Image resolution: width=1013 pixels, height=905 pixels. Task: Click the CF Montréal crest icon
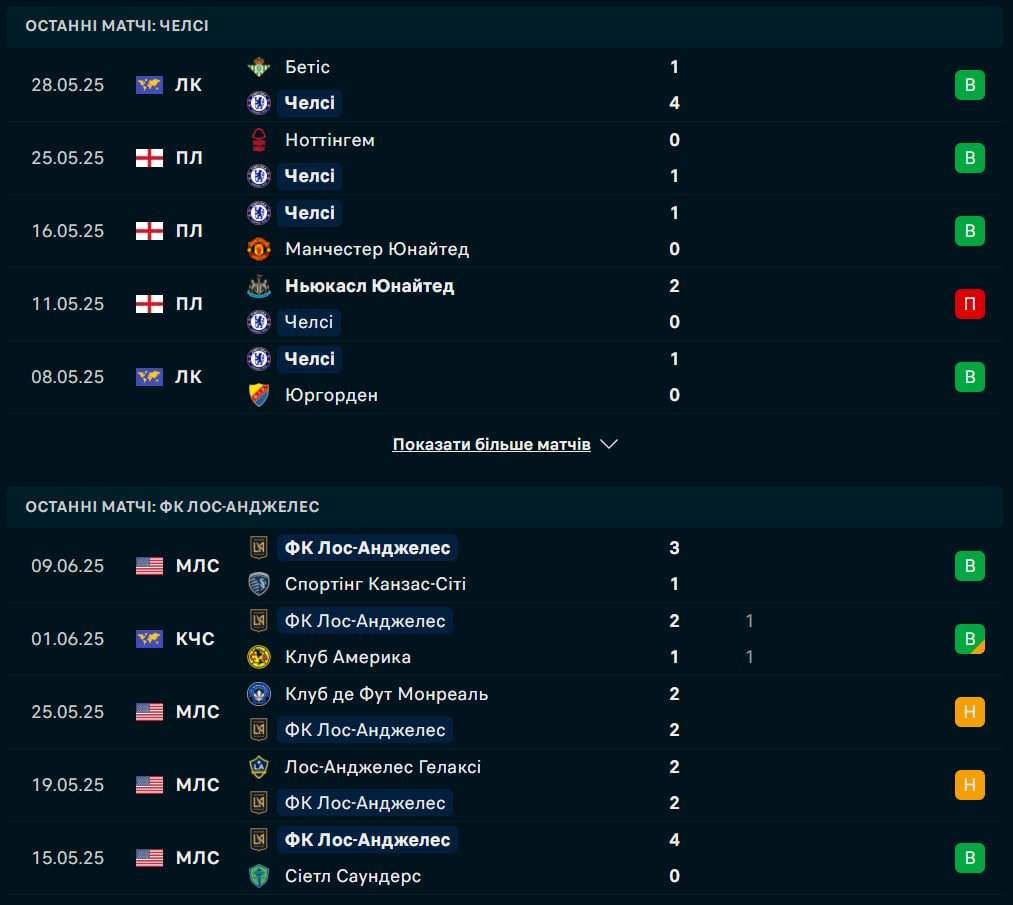259,694
